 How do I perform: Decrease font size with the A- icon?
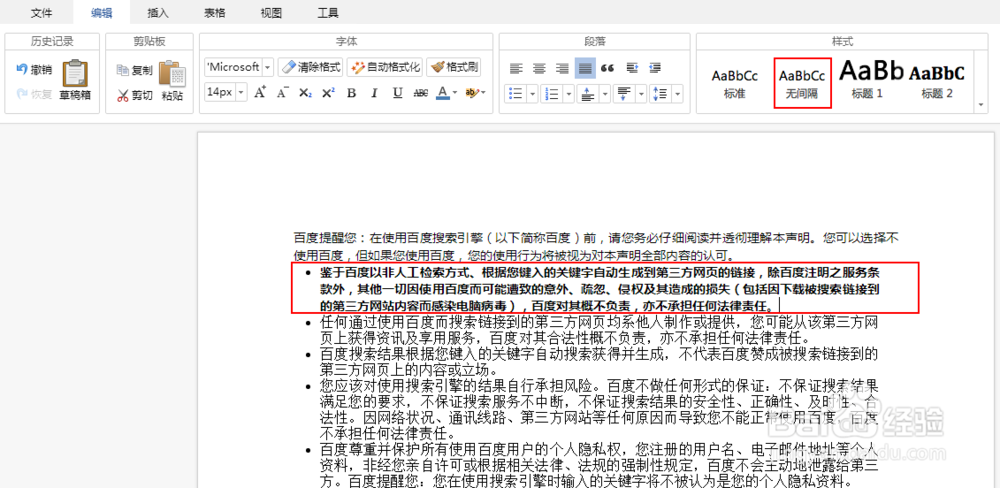click(x=283, y=92)
